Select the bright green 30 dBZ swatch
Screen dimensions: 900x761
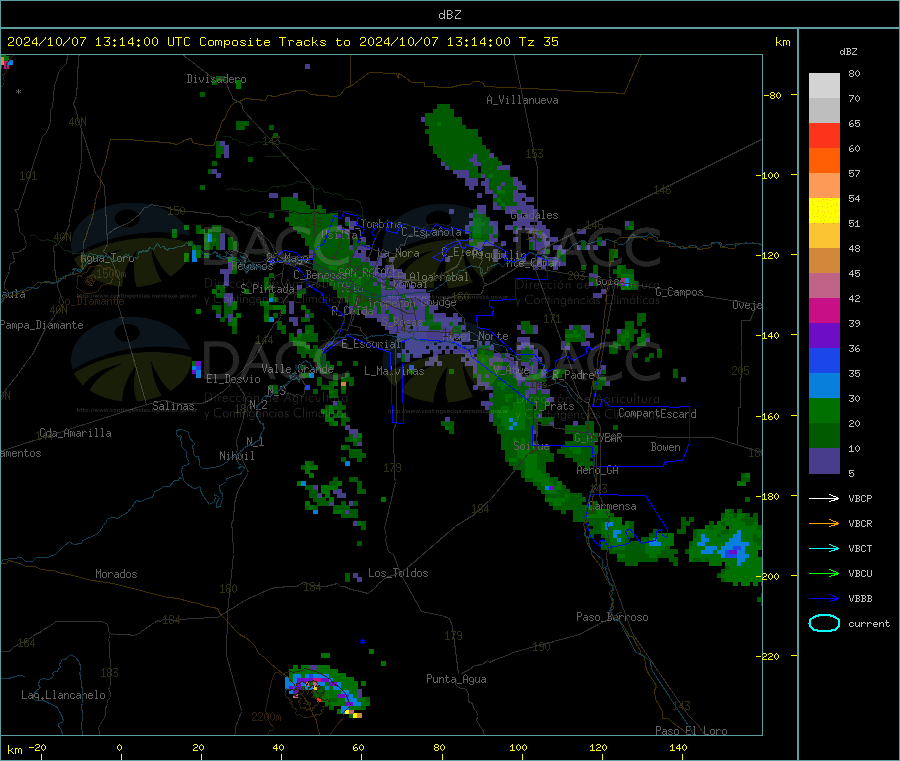[x=824, y=410]
